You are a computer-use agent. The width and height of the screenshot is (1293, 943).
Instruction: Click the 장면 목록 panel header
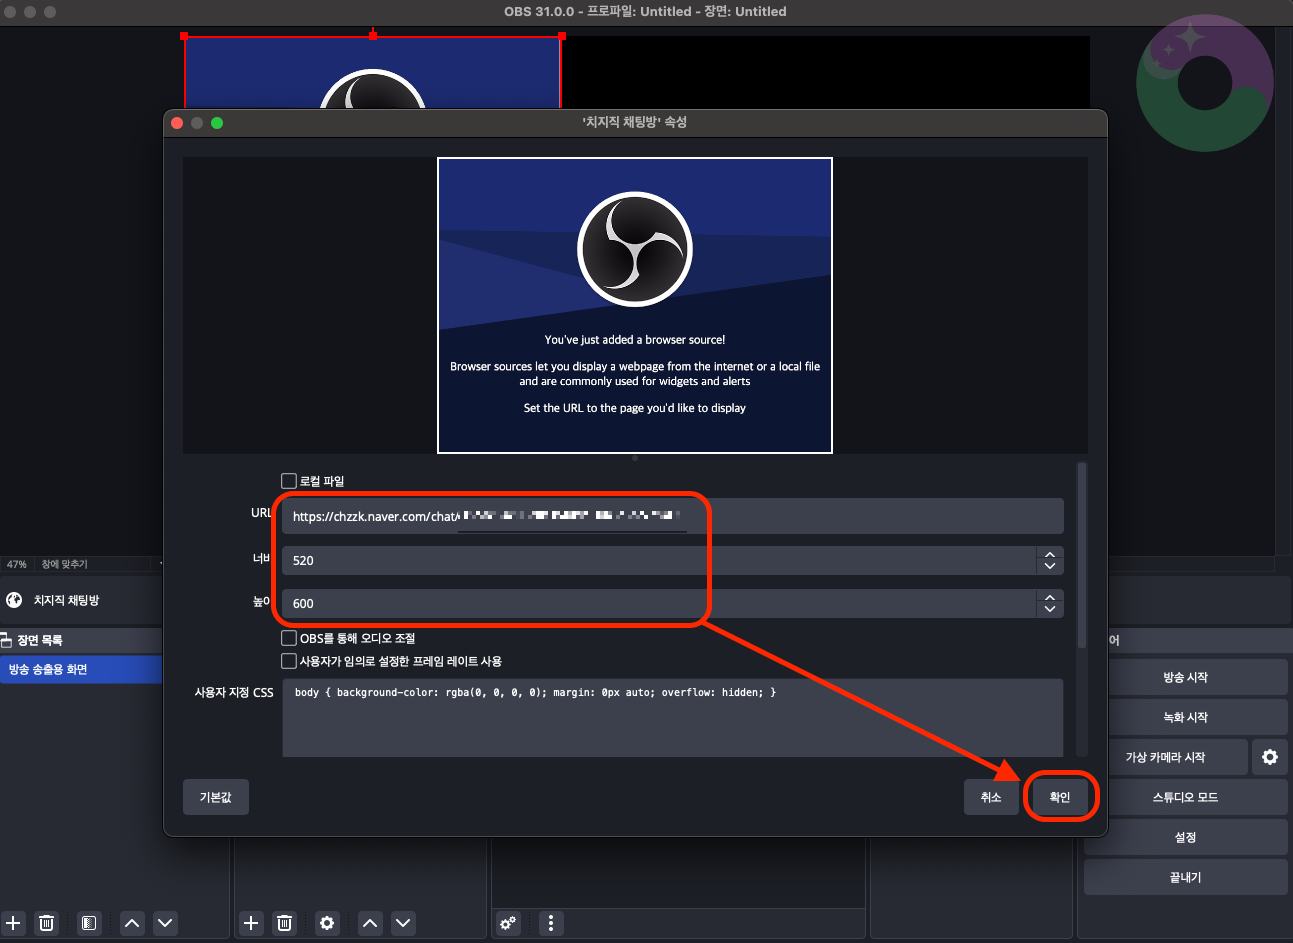click(80, 640)
